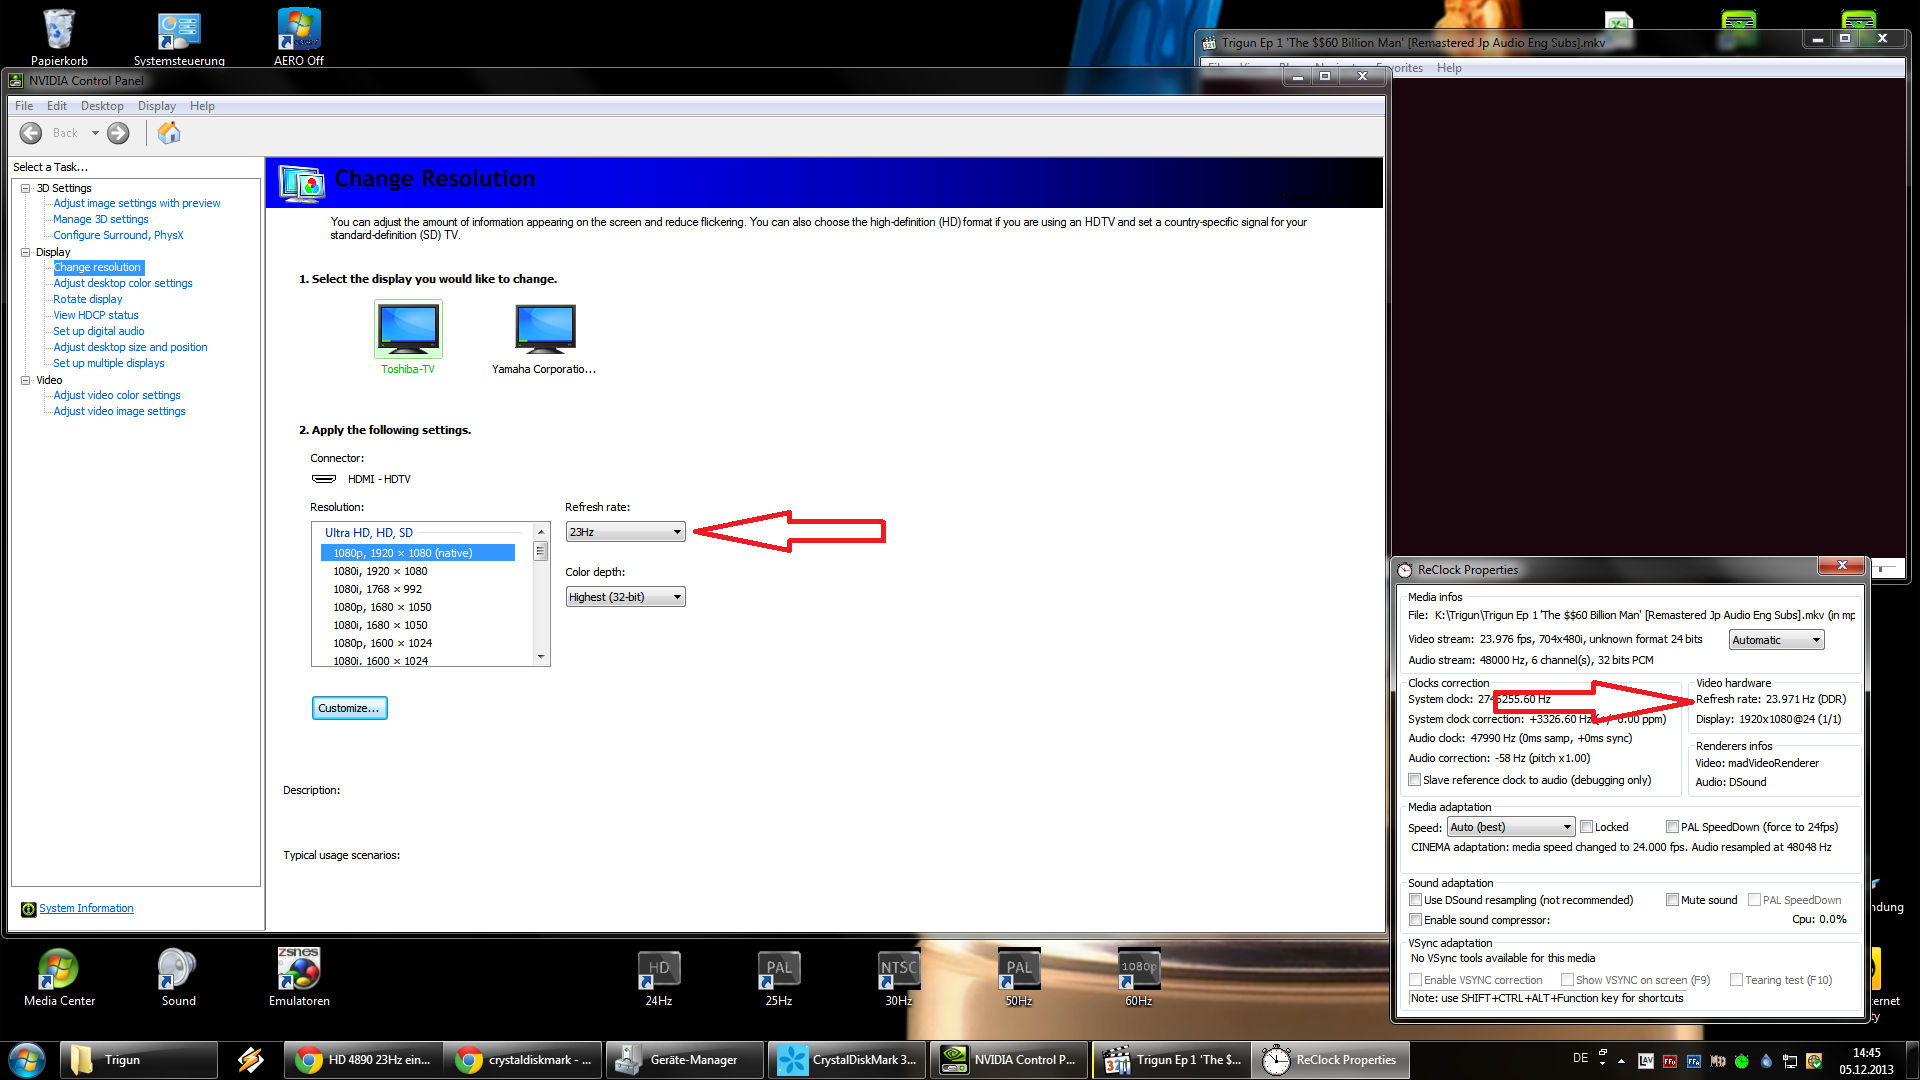1920x1080 pixels.
Task: Click the Forward arrow navigation icon
Action: [x=118, y=133]
